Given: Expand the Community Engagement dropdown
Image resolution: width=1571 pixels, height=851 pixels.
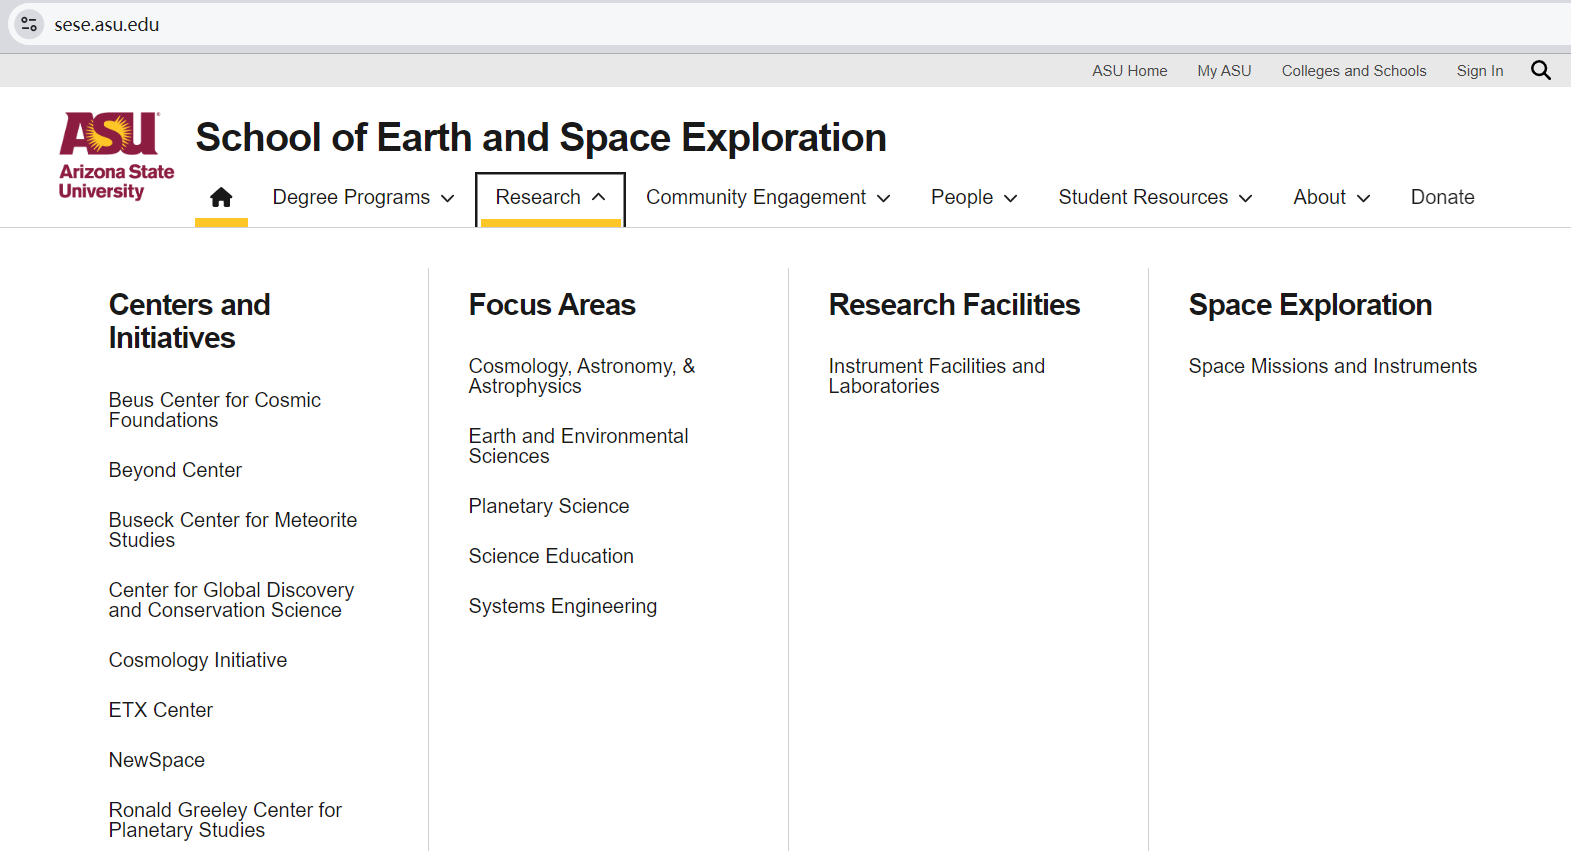Looking at the screenshot, I should pyautogui.click(x=767, y=197).
